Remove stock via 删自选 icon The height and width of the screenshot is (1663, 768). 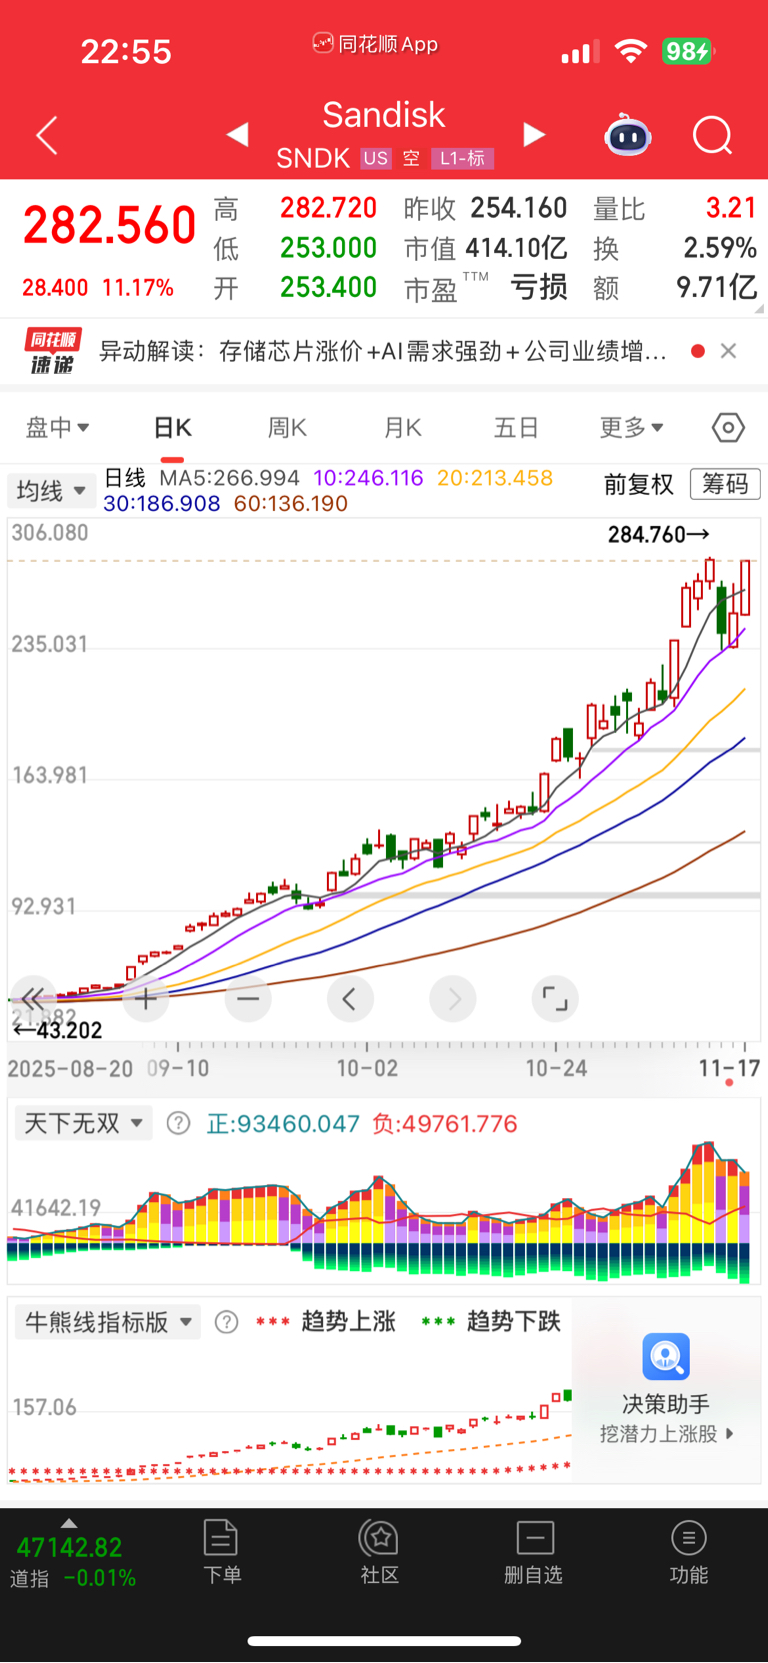(534, 1538)
